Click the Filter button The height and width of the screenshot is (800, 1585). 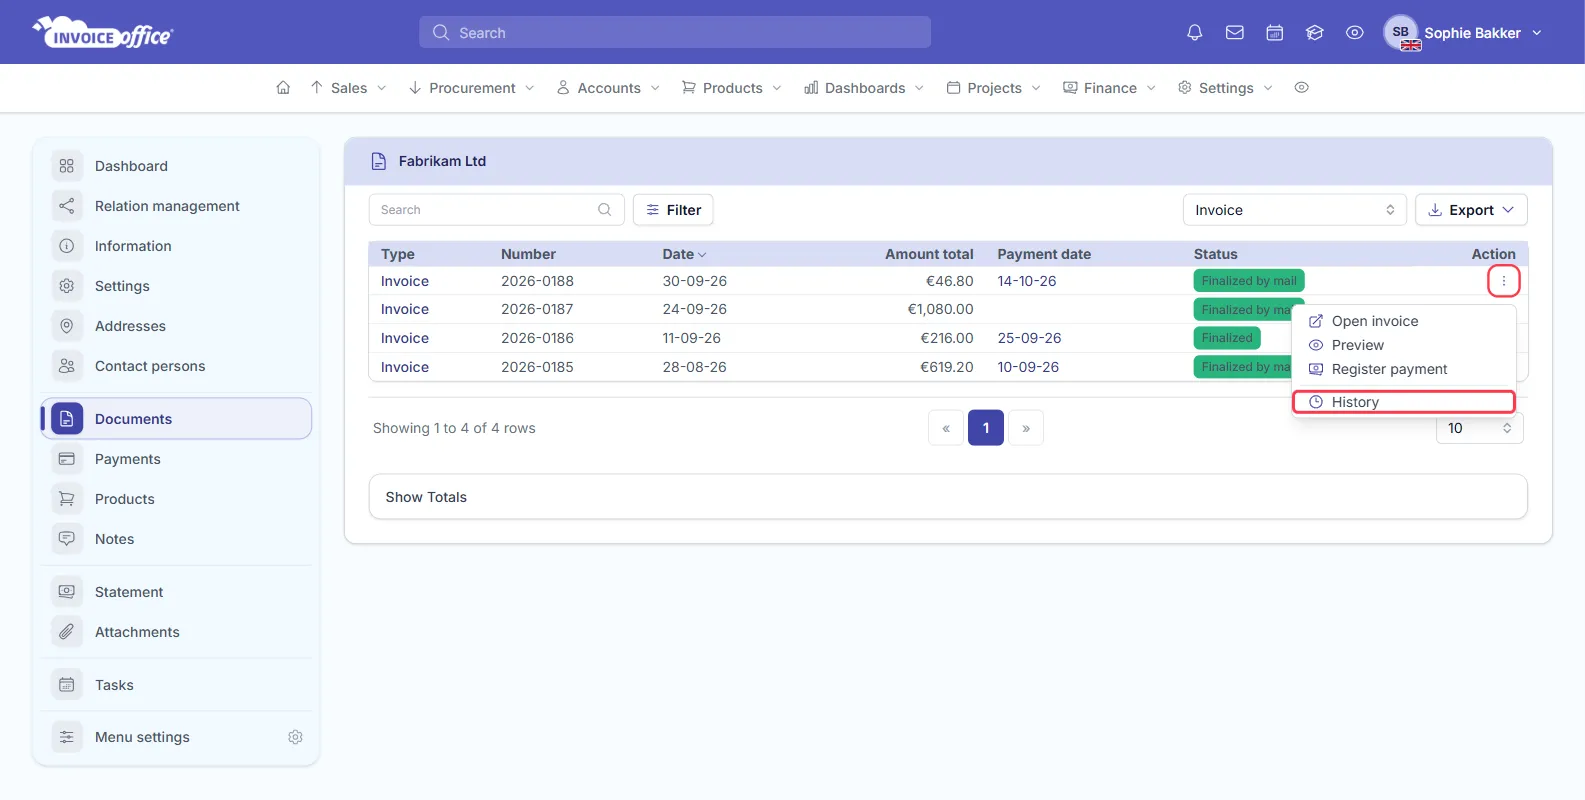point(673,210)
